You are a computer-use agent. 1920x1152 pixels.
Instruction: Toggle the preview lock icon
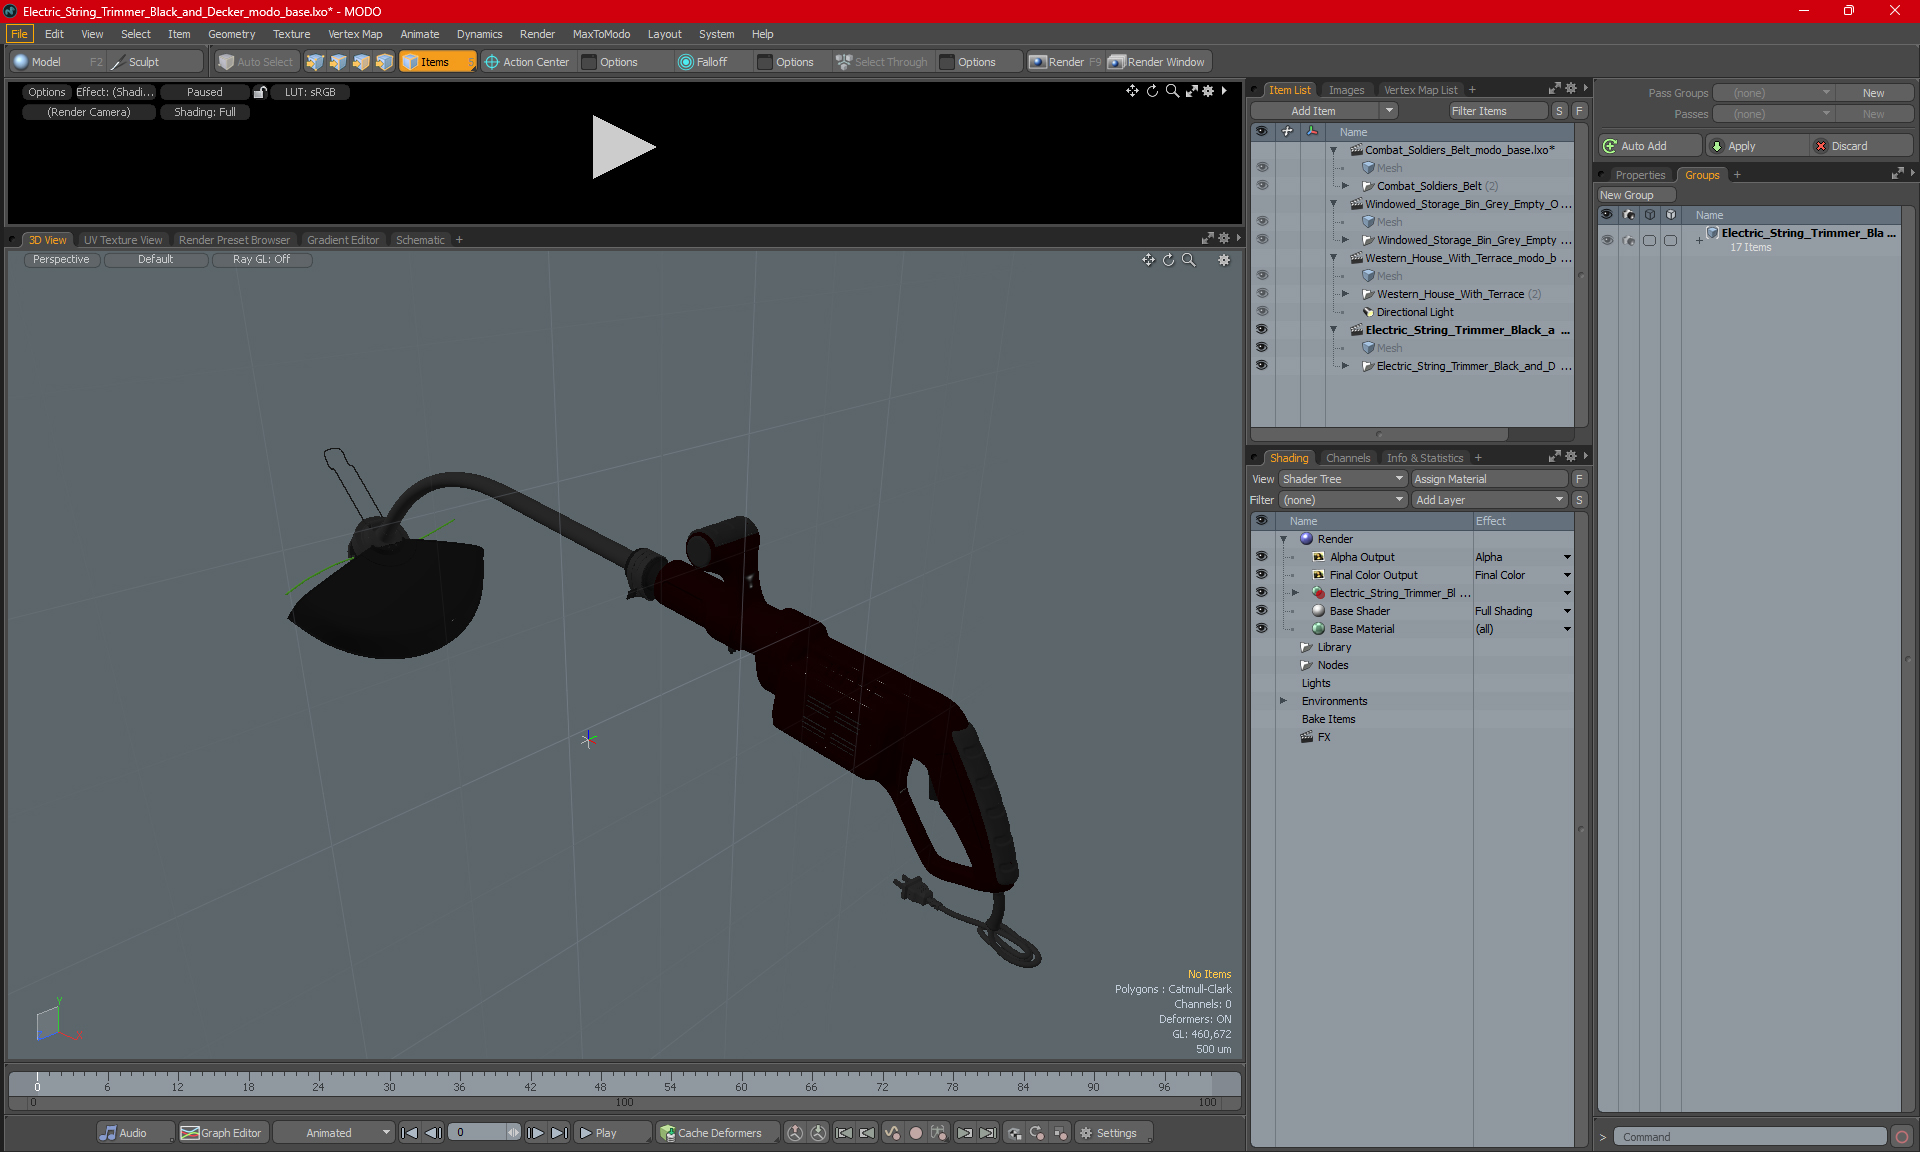260,92
